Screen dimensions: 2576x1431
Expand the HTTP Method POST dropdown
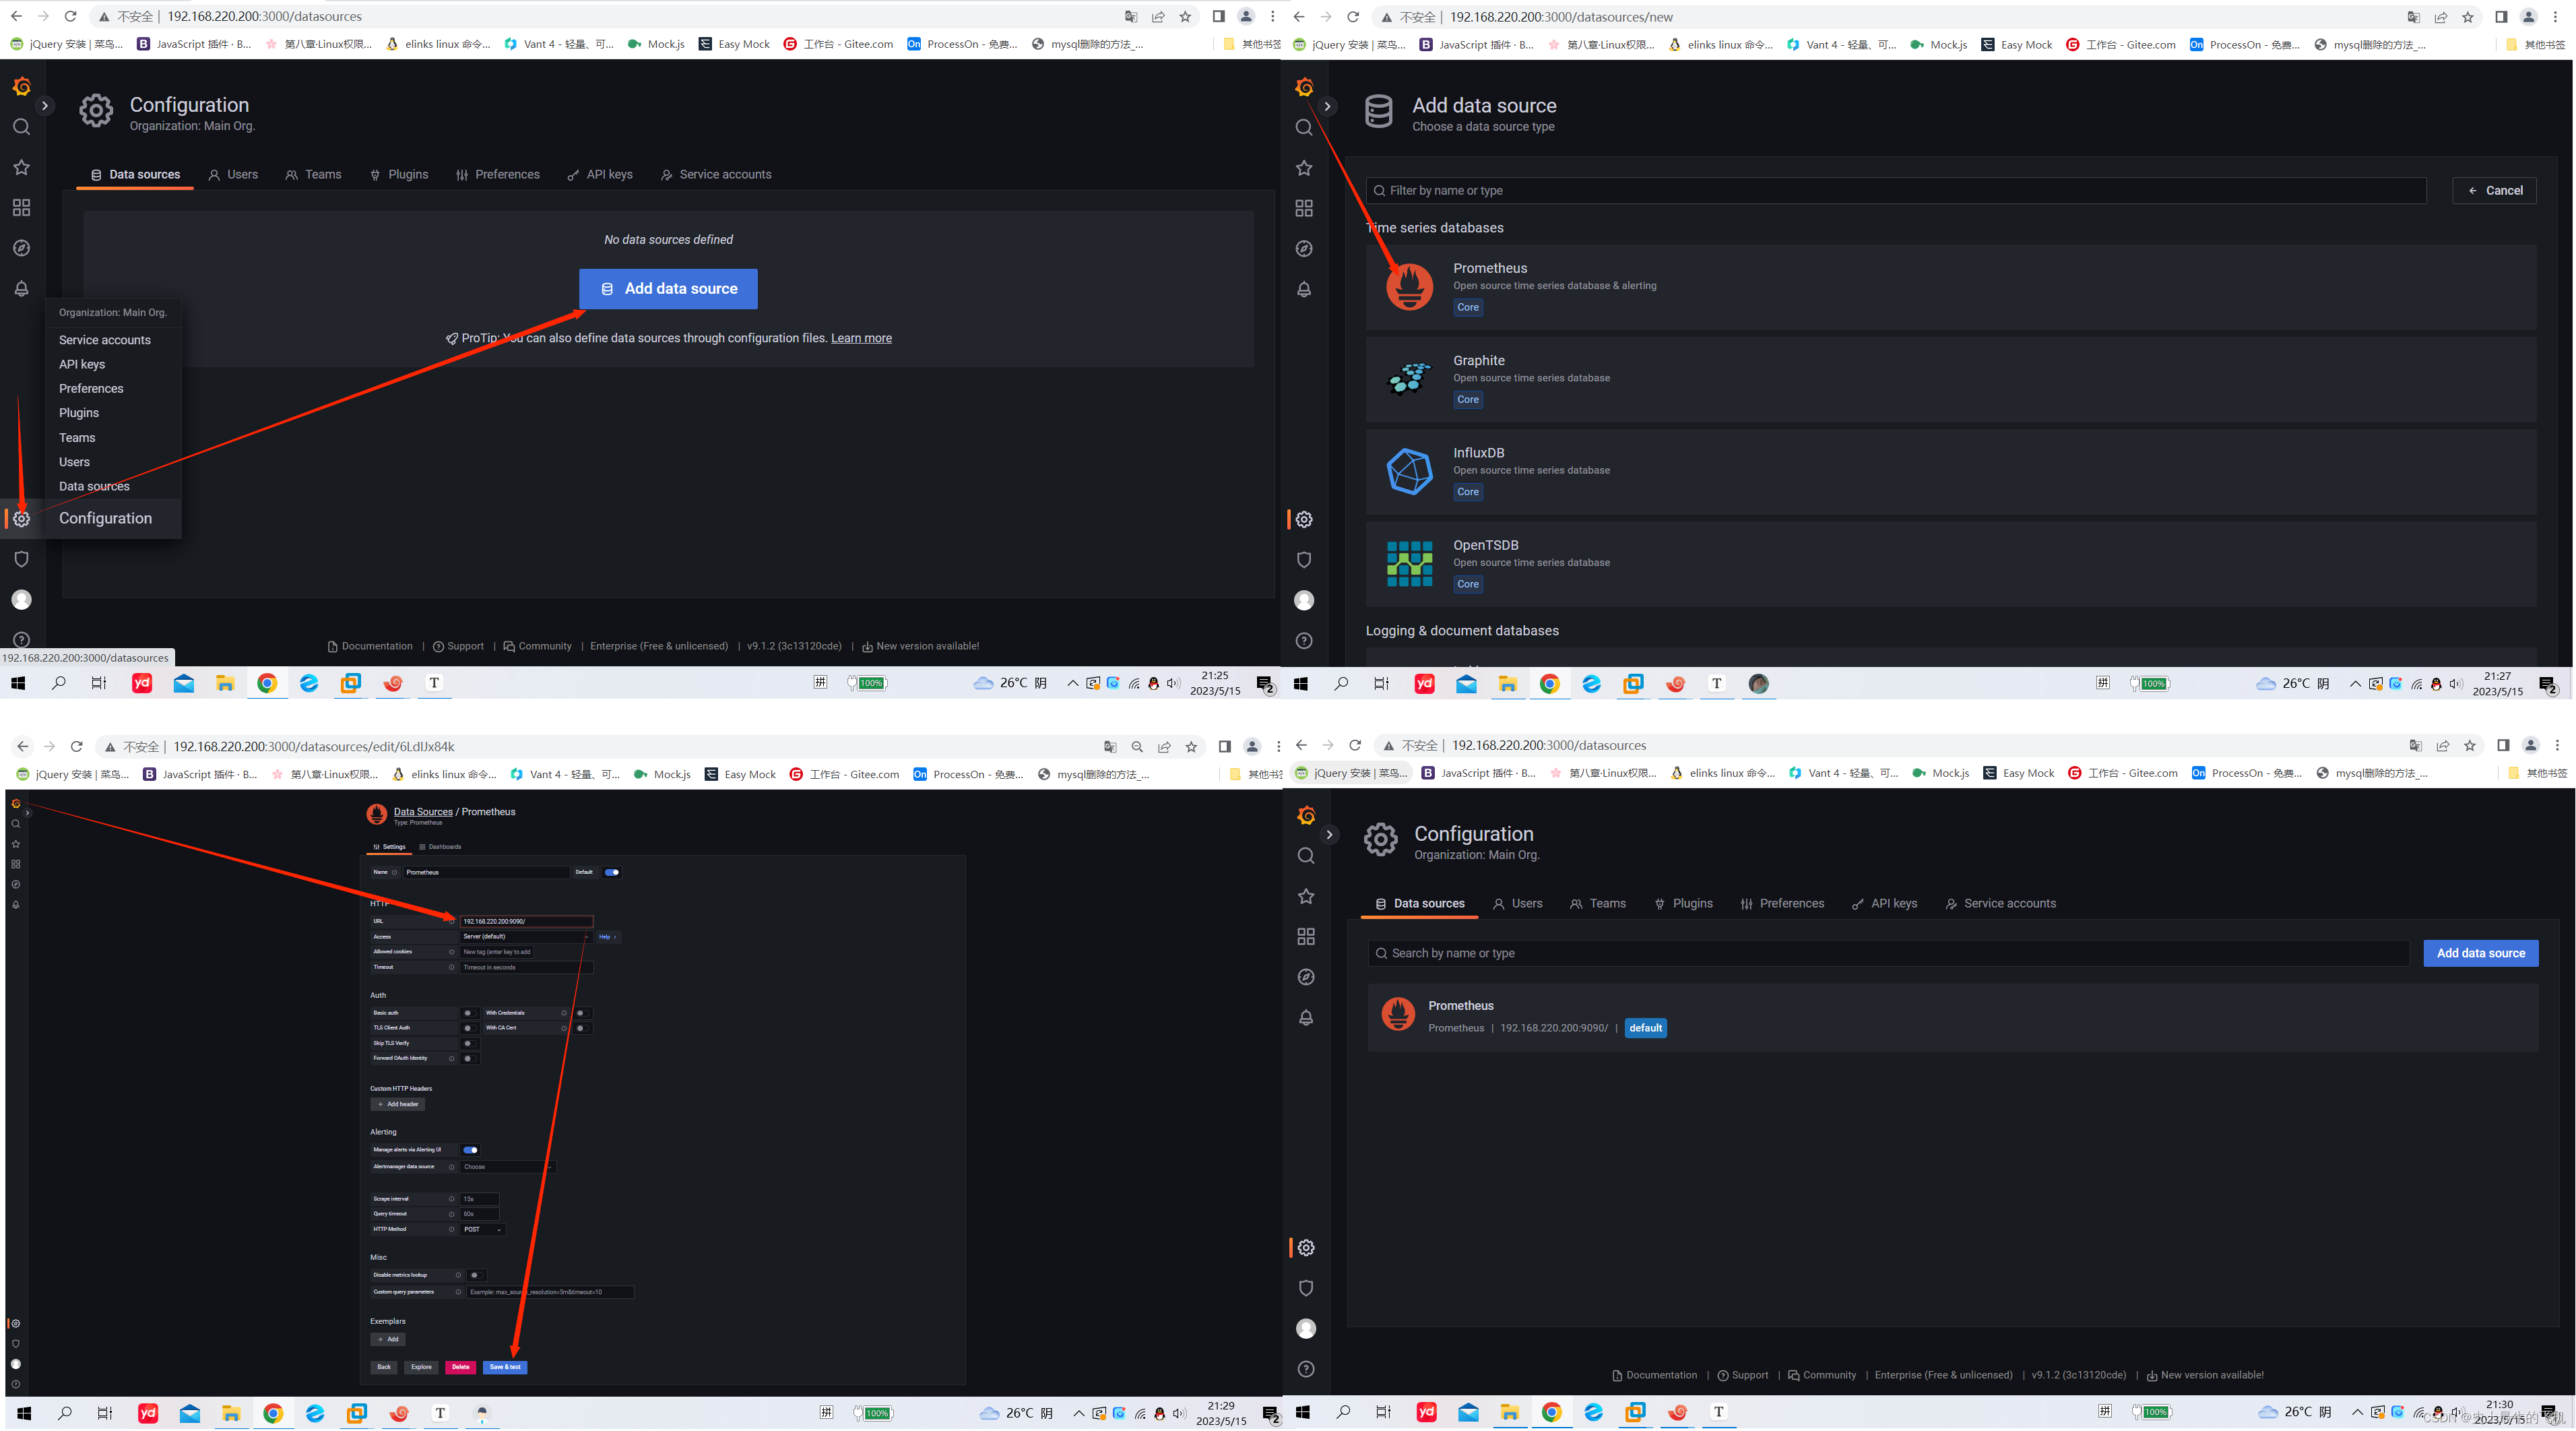pos(482,1229)
